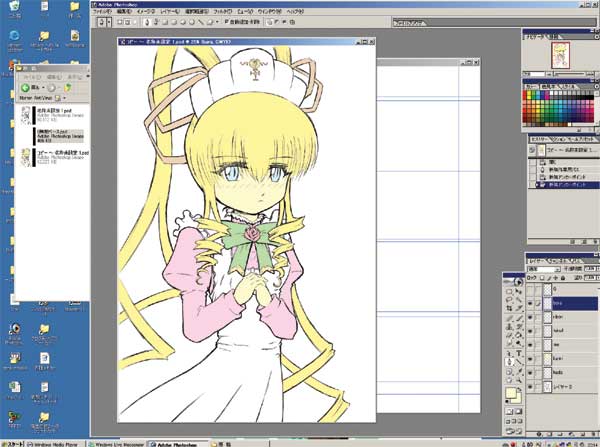
Task: Open the Swatches panel flyout menu arrow
Action: pyautogui.click(x=597, y=87)
